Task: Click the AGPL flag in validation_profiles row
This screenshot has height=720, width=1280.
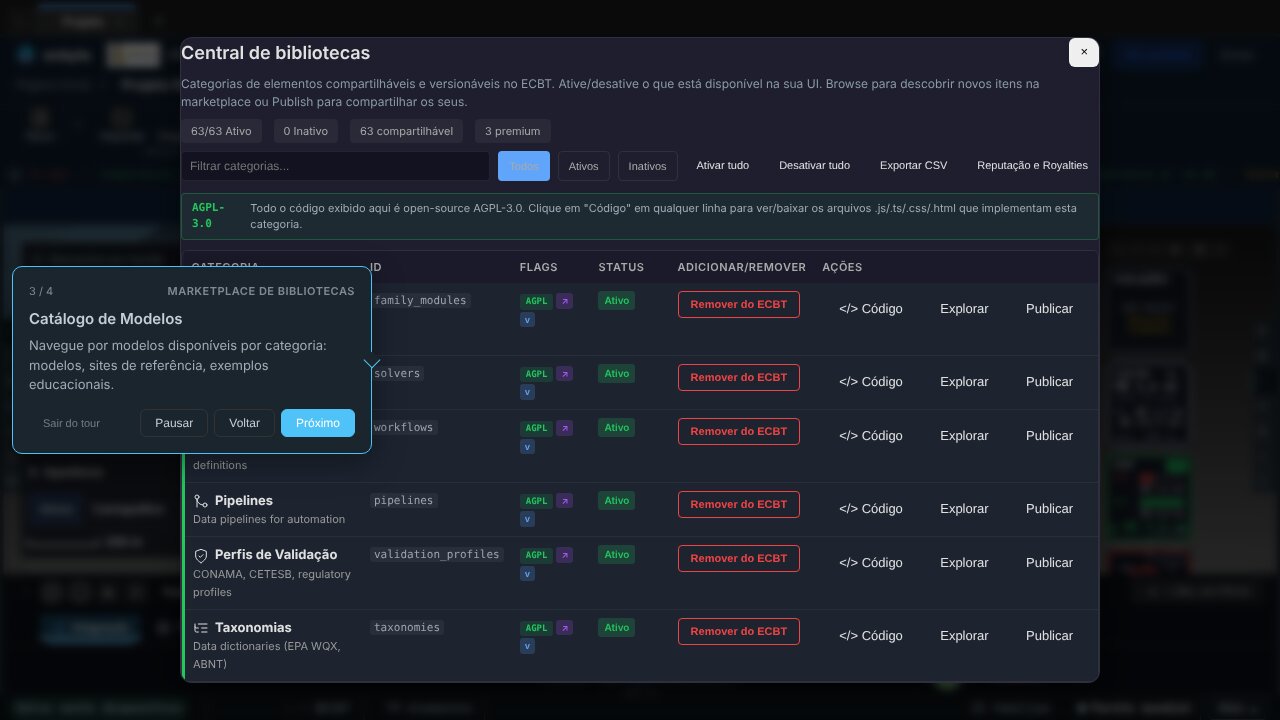Action: [537, 555]
